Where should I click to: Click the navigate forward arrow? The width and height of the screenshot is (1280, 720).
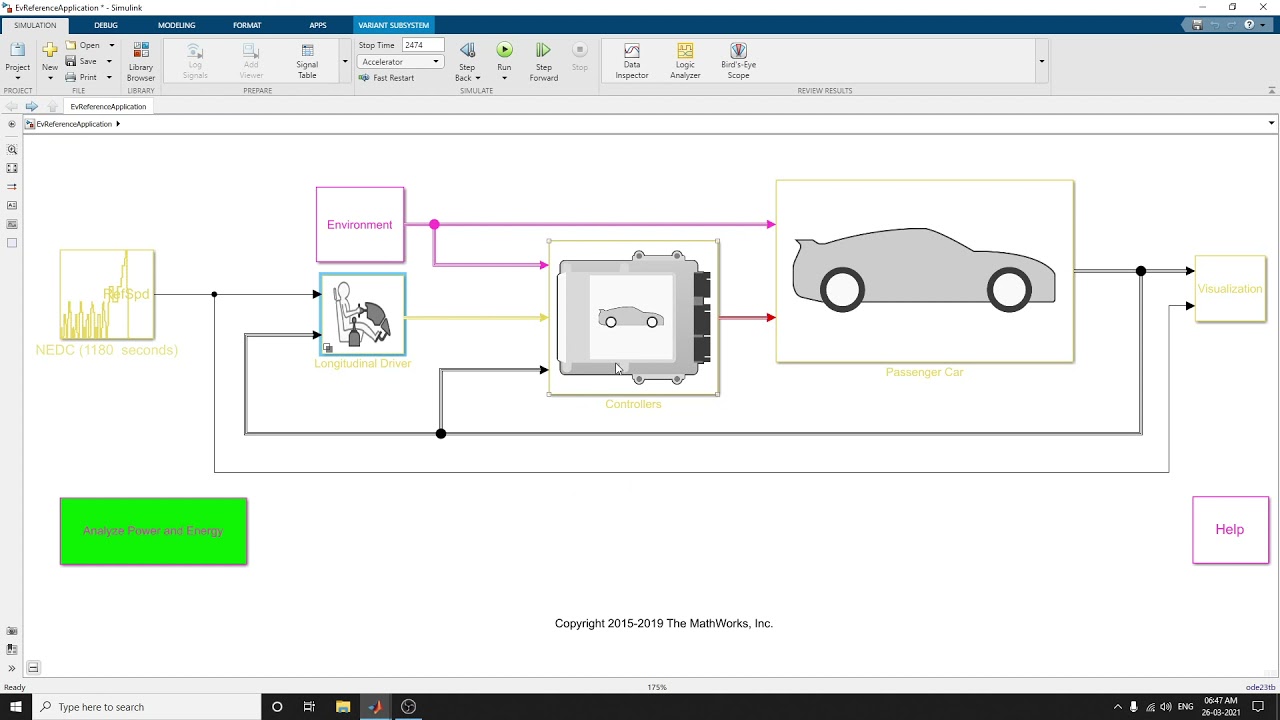pyautogui.click(x=32, y=106)
